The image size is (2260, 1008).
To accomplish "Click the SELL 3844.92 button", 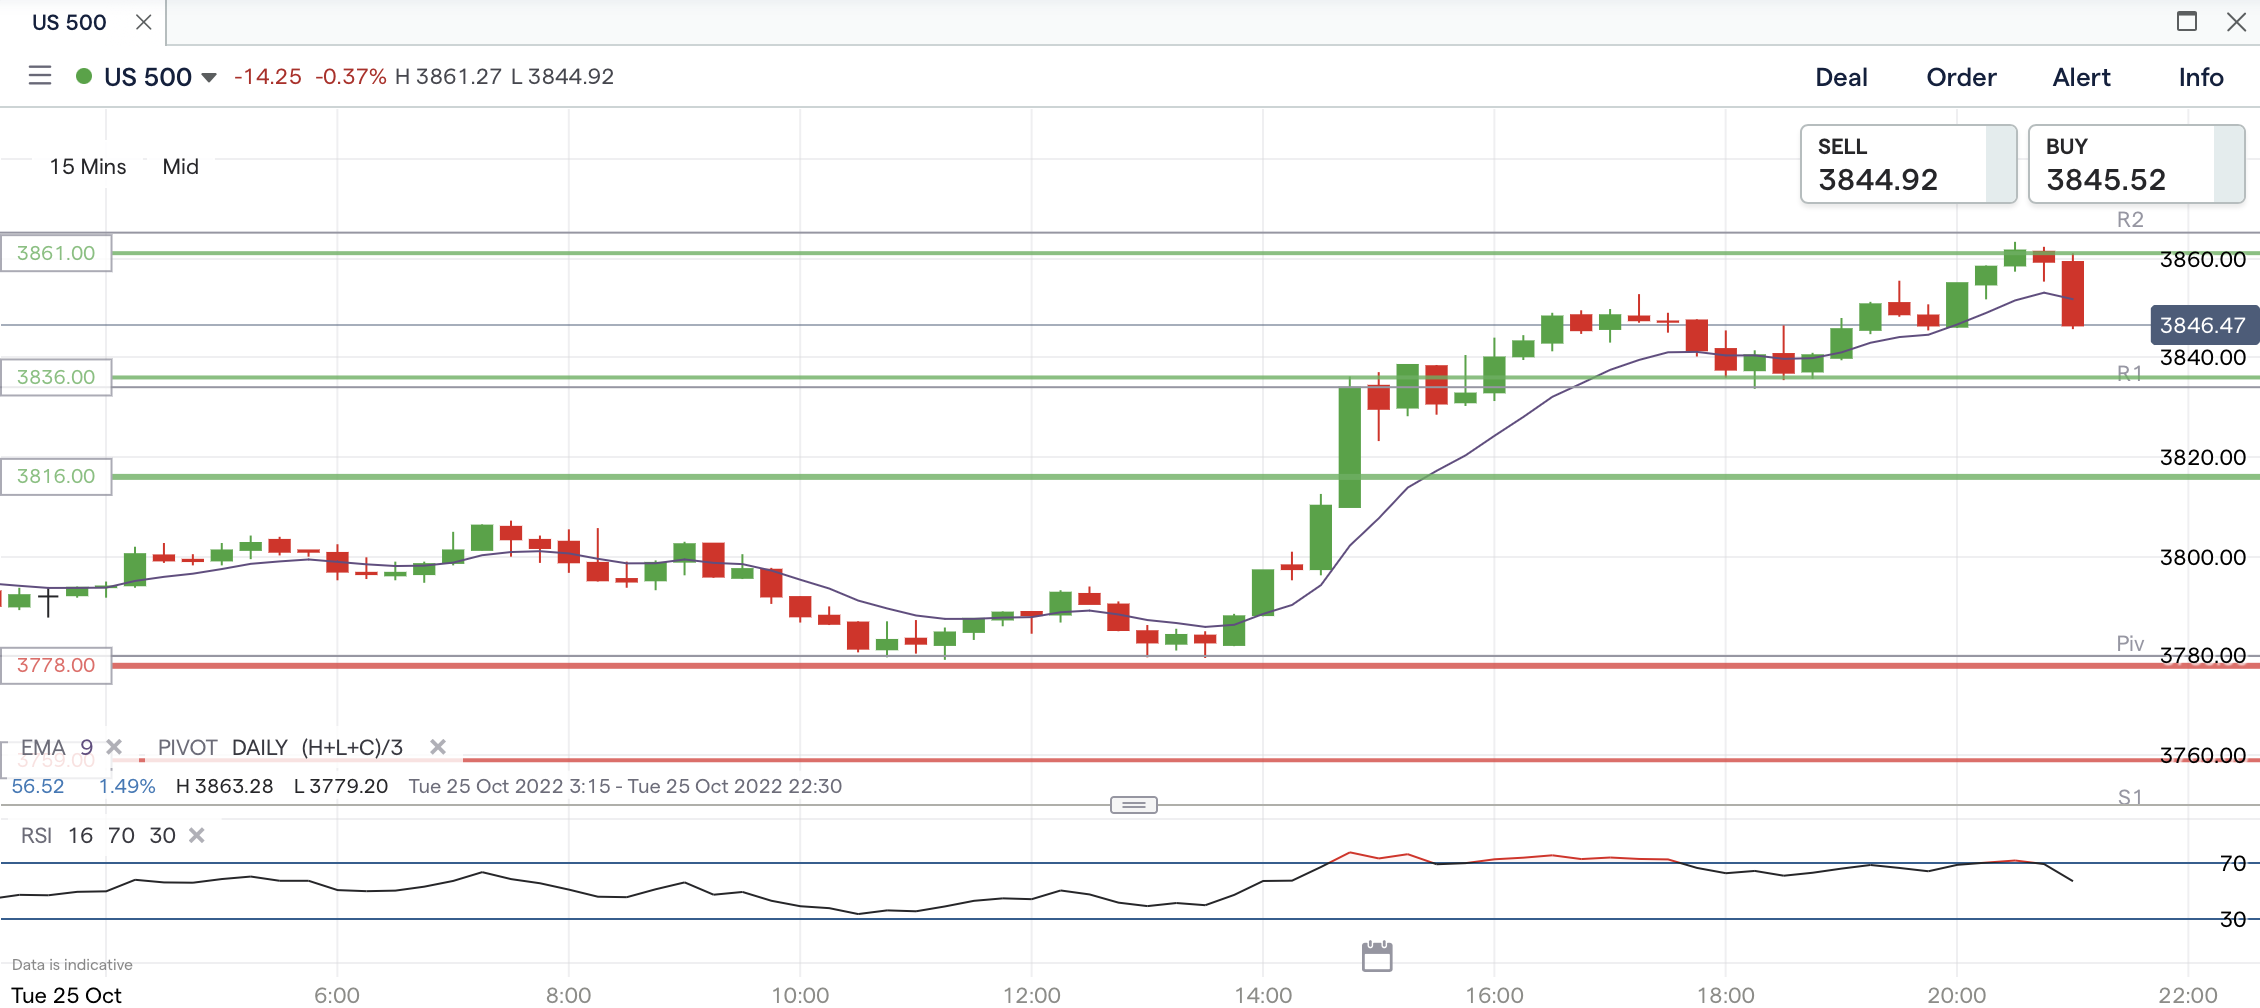I will [1908, 164].
